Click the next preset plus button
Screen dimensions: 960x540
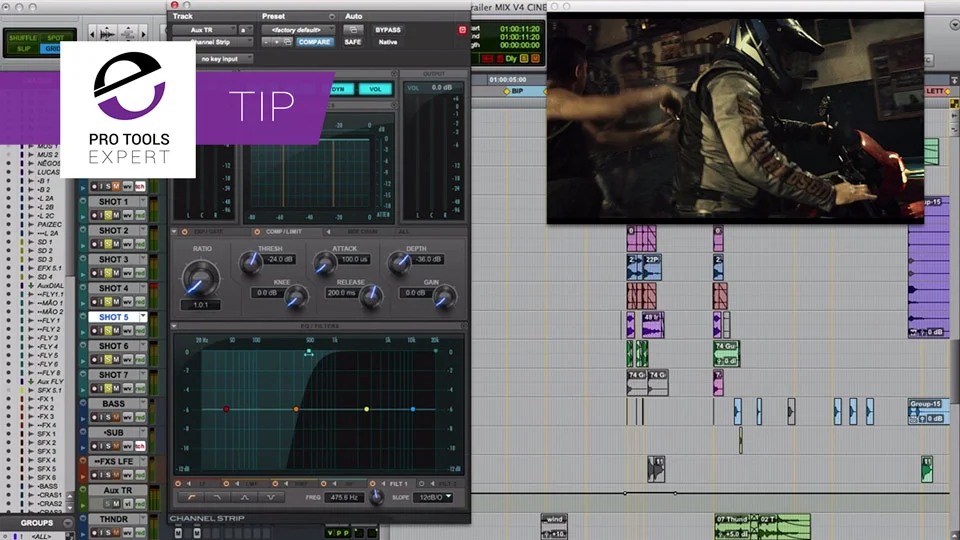point(276,42)
